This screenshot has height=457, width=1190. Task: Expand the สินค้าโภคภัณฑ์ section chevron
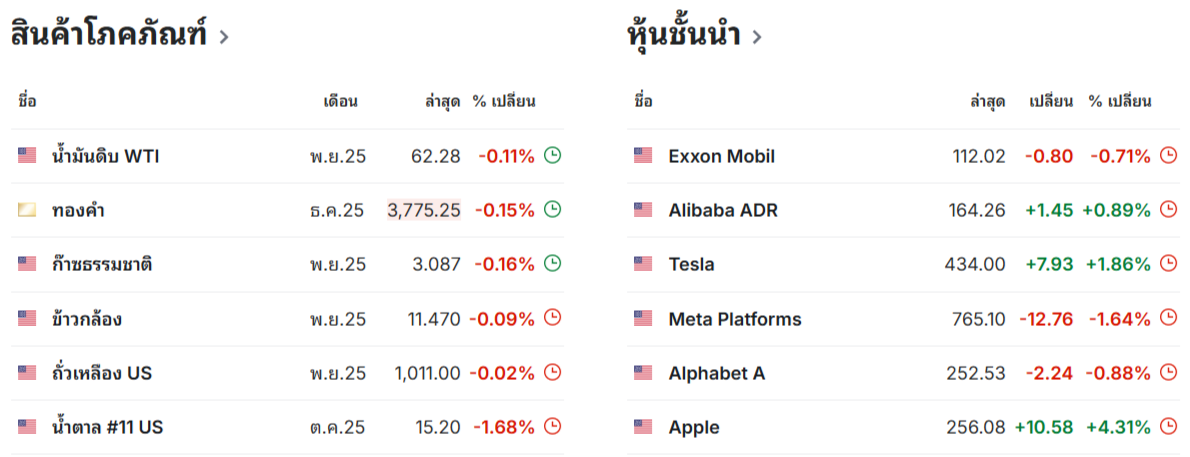[223, 36]
